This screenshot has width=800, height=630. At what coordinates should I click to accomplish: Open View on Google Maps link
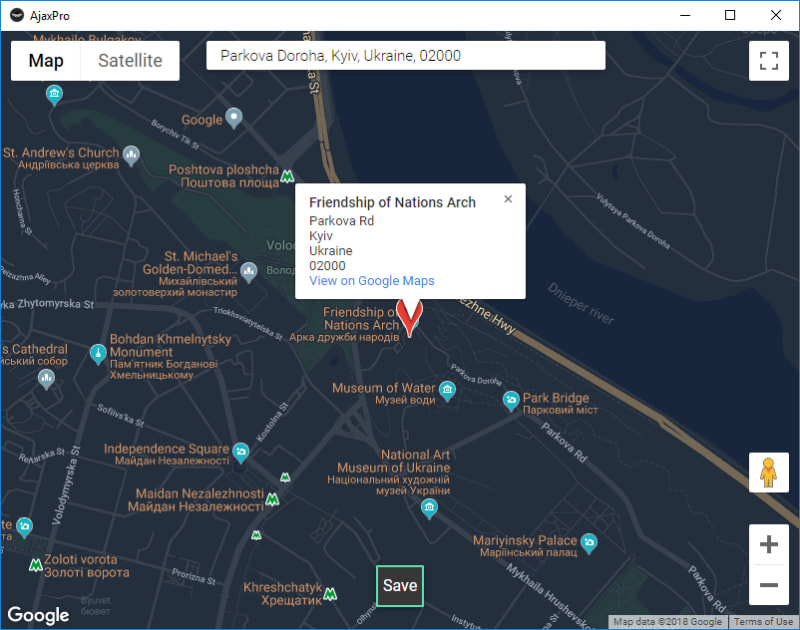[x=372, y=281]
